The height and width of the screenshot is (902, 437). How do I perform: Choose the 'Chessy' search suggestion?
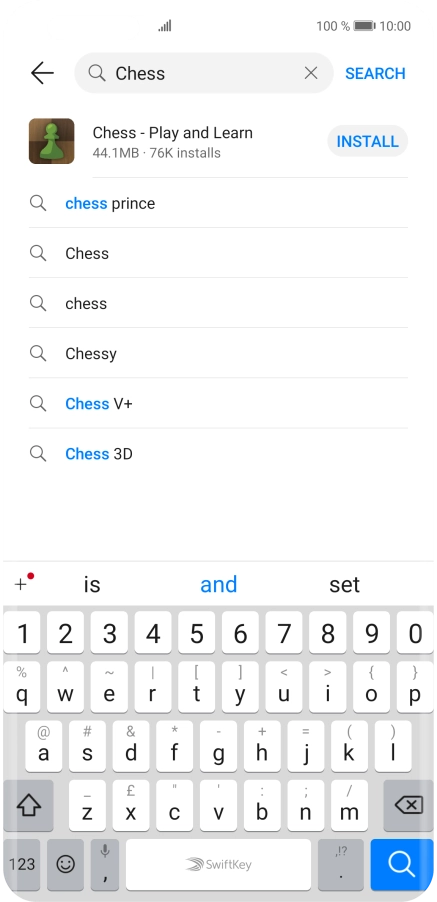pyautogui.click(x=218, y=353)
